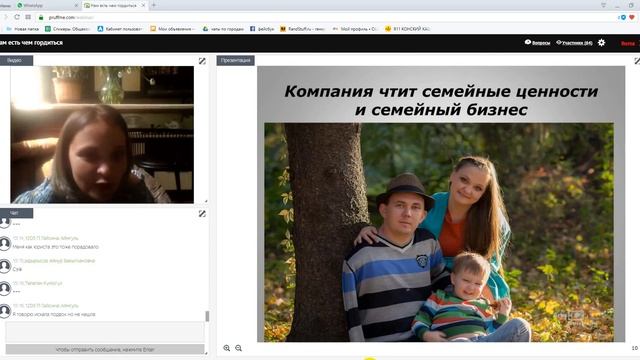Image resolution: width=640 pixels, height=360 pixels.
Task: Click the shield ad-blocker icon
Action: (622, 17)
